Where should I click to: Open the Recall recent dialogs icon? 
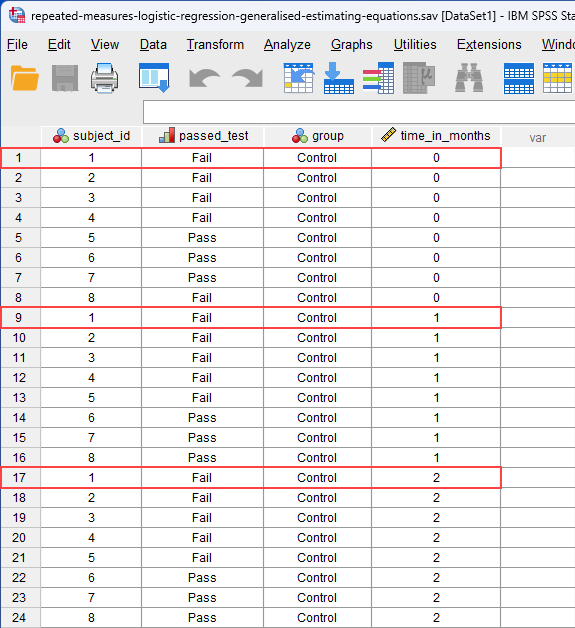(154, 78)
